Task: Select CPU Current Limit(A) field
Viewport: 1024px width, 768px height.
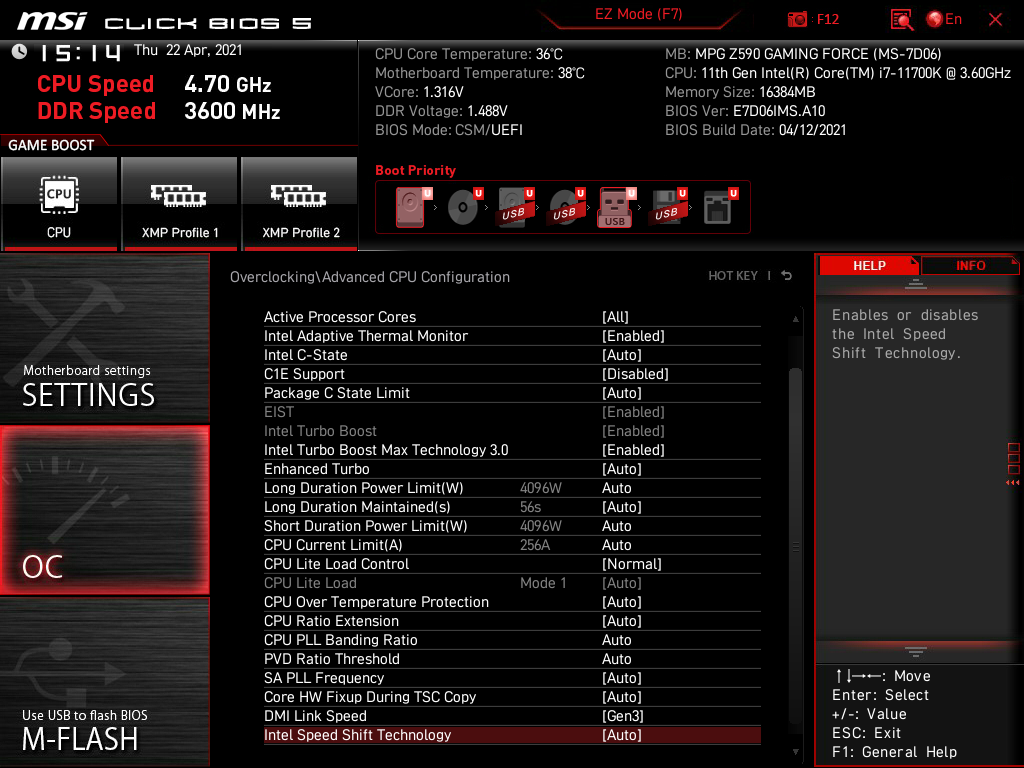Action: tap(512, 545)
